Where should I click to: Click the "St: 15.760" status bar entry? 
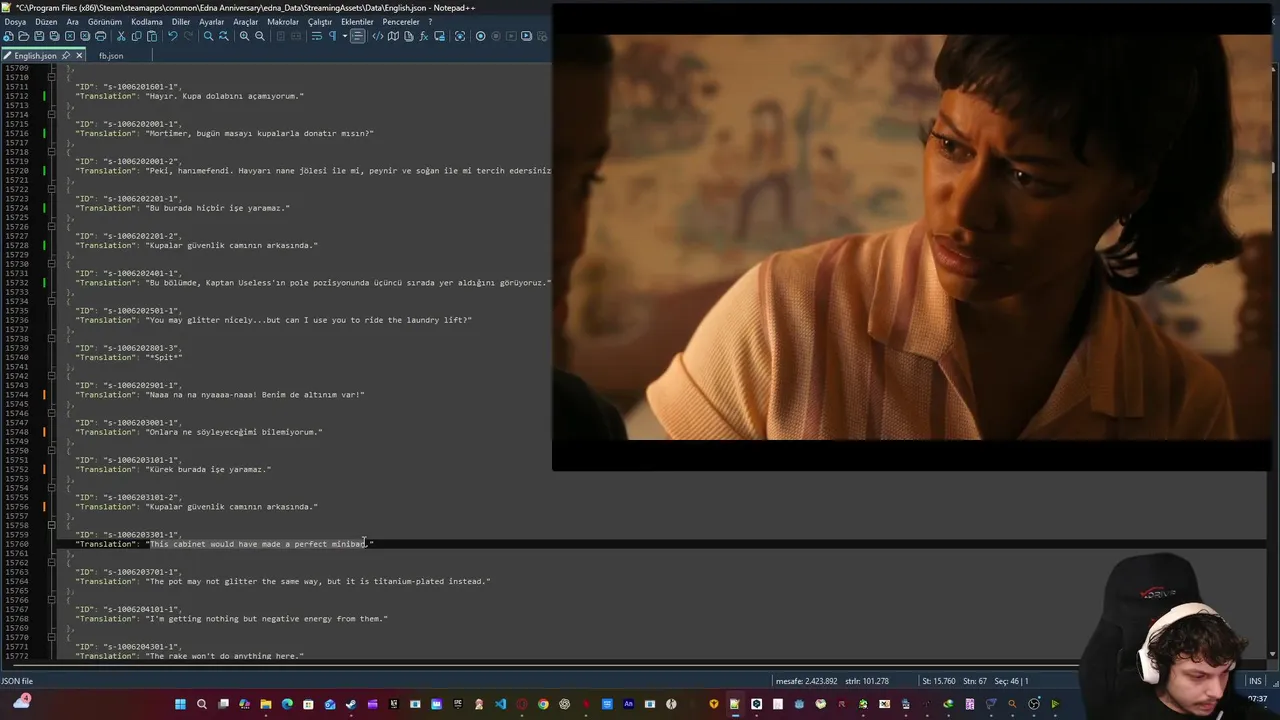tap(939, 681)
